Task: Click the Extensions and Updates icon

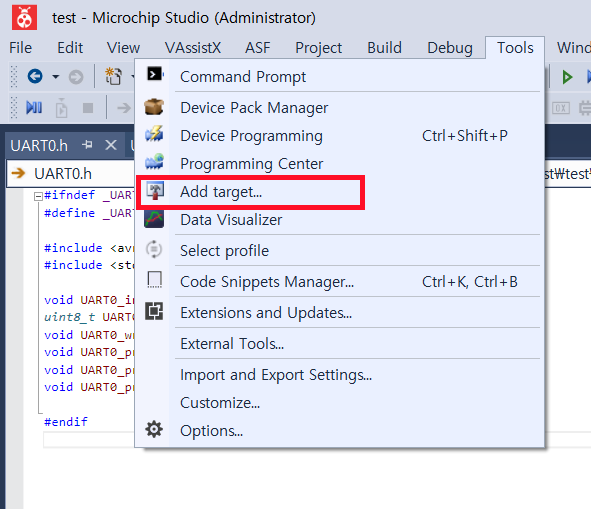Action: 154,311
